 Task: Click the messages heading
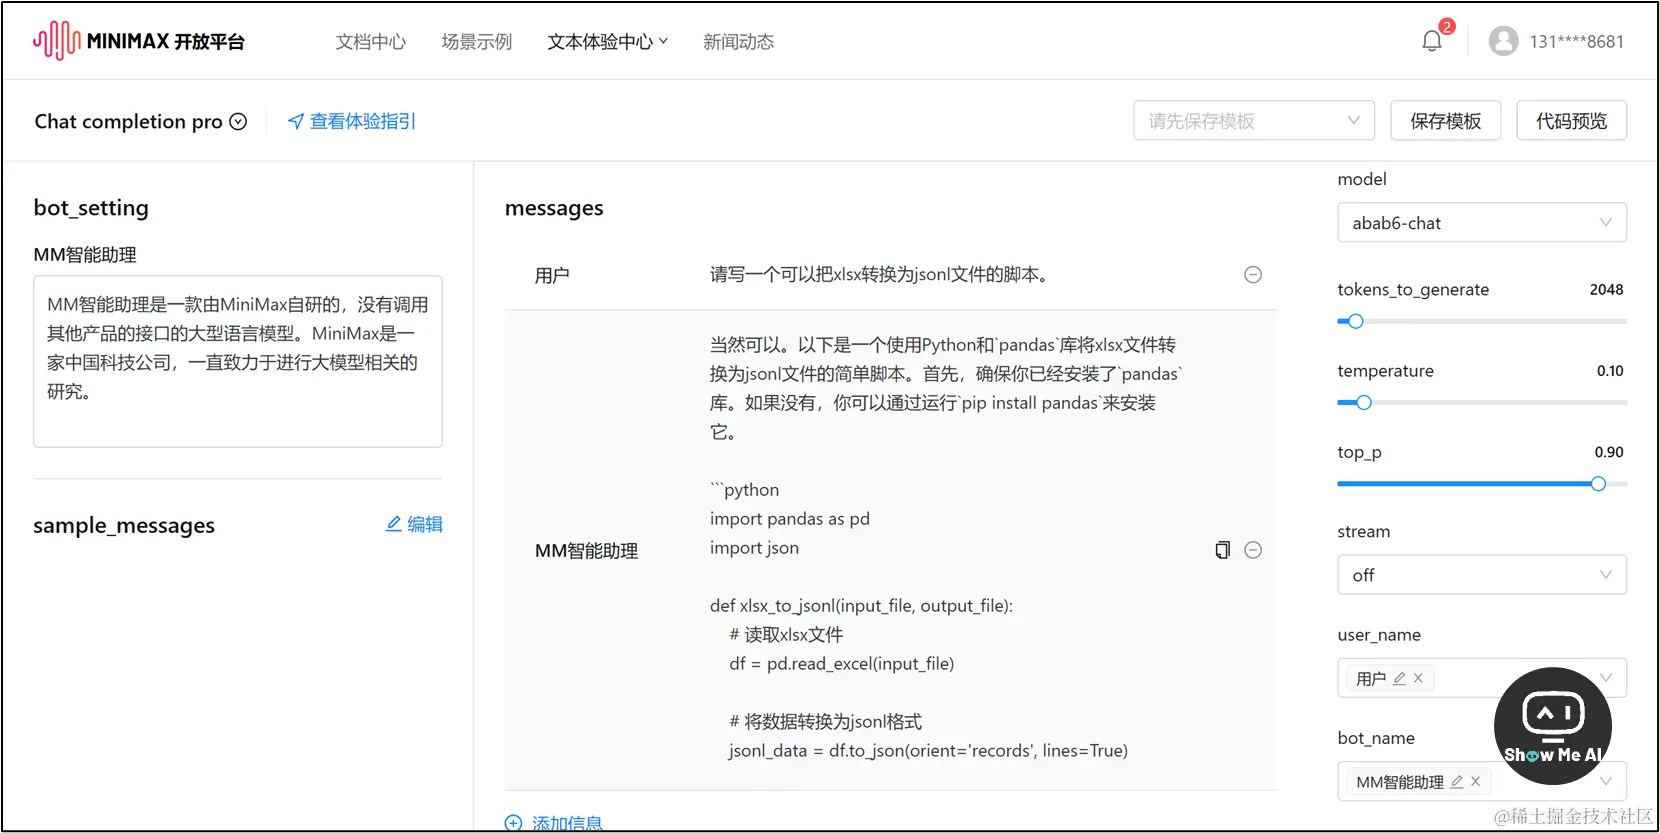click(x=554, y=208)
